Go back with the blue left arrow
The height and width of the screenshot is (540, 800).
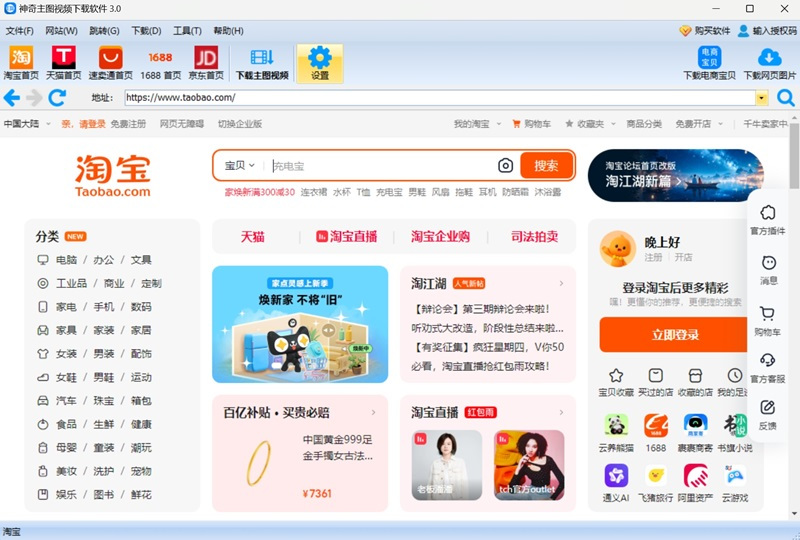[x=12, y=97]
